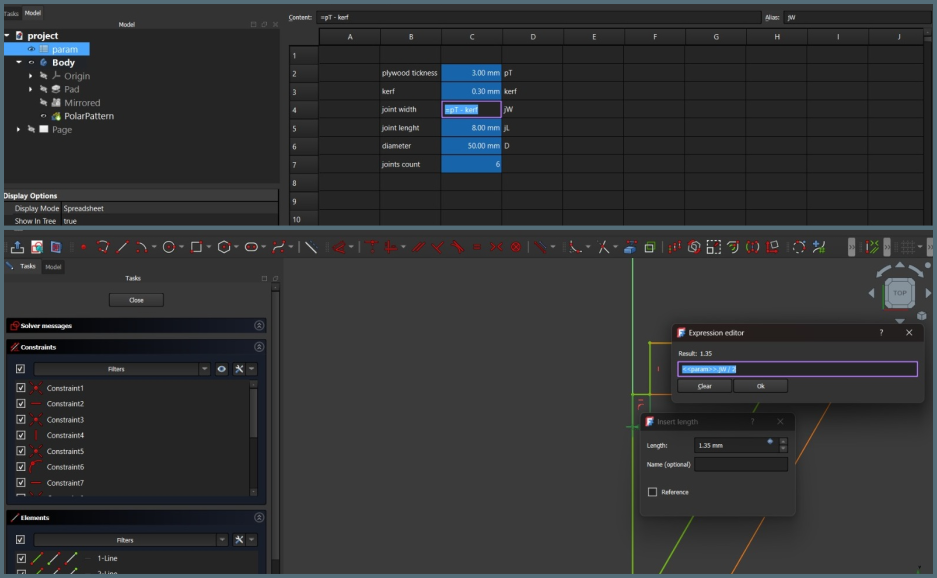The width and height of the screenshot is (937, 578).
Task: Apply the parallel constraint
Action: 418,247
